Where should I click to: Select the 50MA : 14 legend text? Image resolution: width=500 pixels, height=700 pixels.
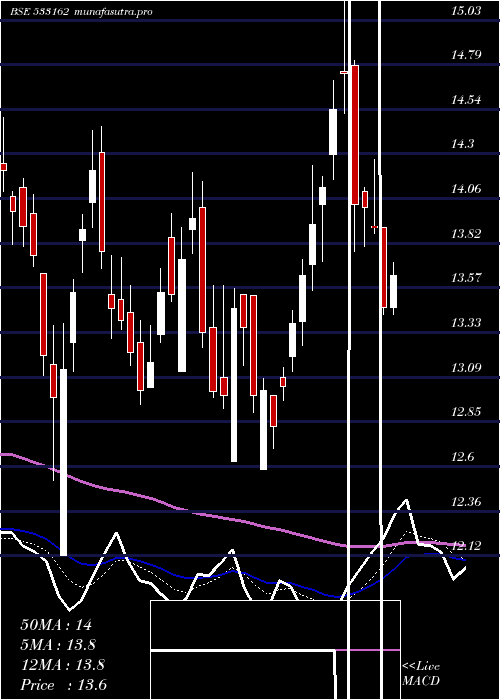point(56,625)
